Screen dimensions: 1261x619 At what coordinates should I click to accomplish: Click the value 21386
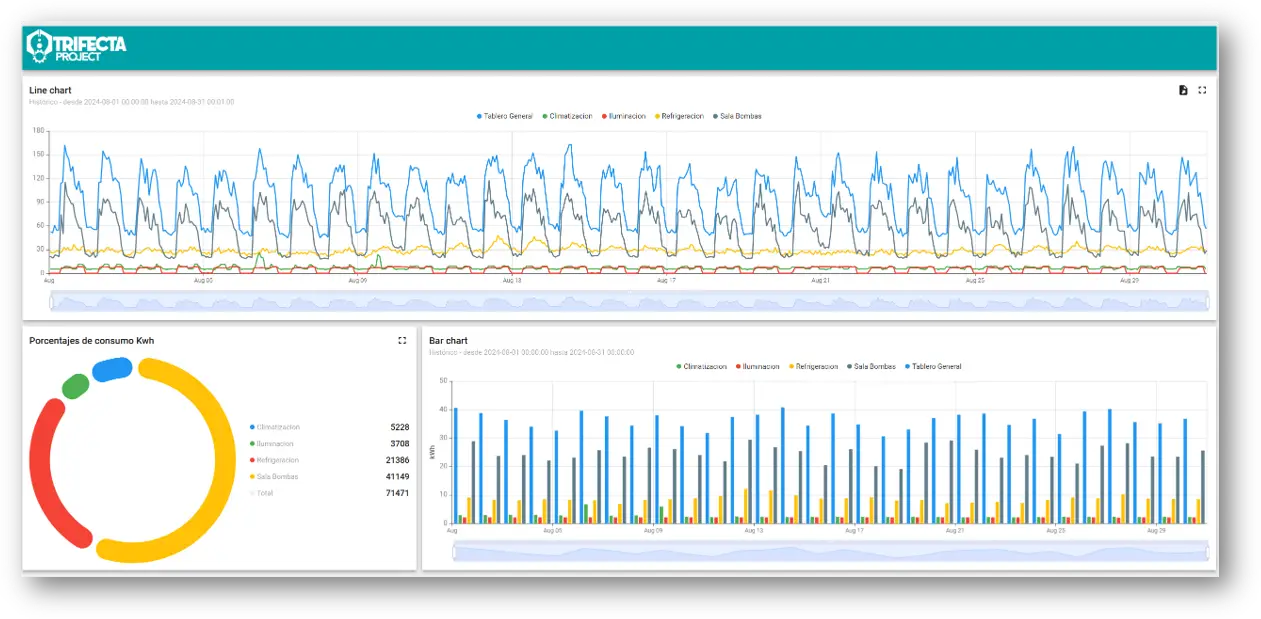397,460
